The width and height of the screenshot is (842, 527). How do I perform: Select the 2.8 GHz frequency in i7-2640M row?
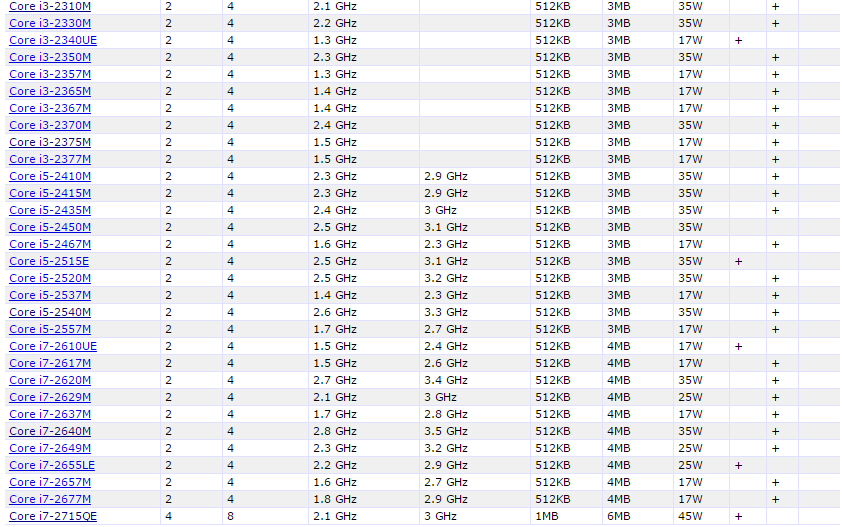tap(335, 431)
